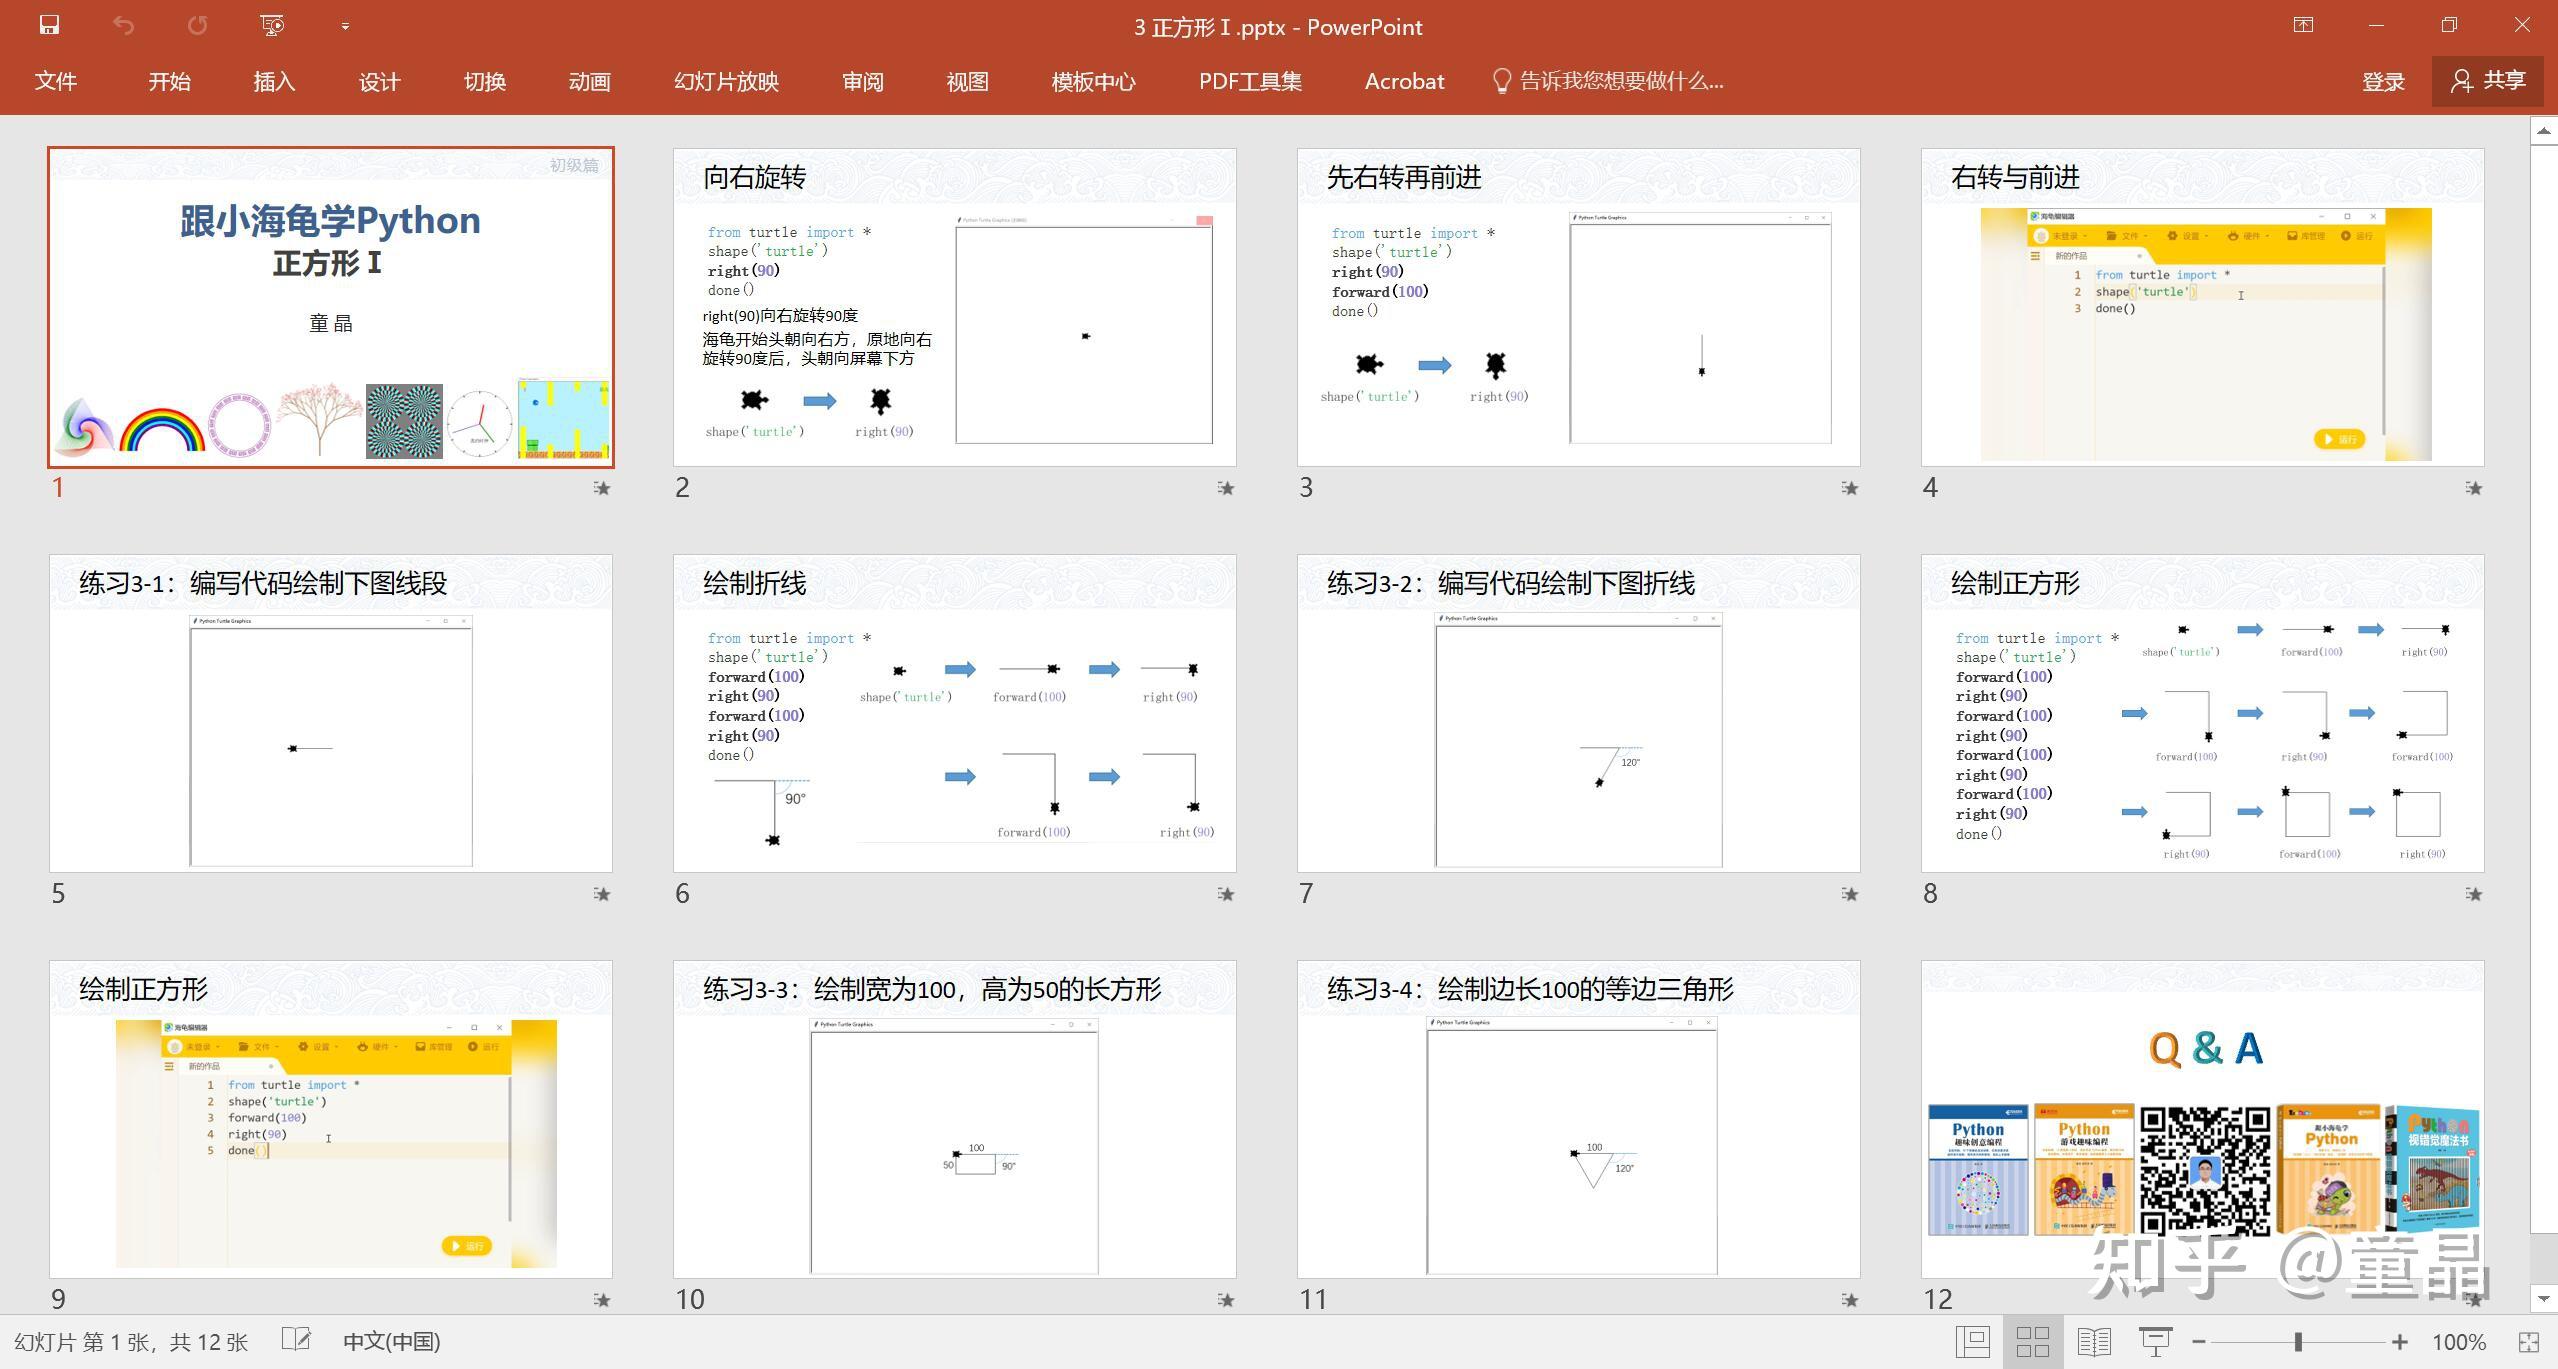Click the Undo arrow icon
Screen dimensions: 2558x1369
point(123,26)
